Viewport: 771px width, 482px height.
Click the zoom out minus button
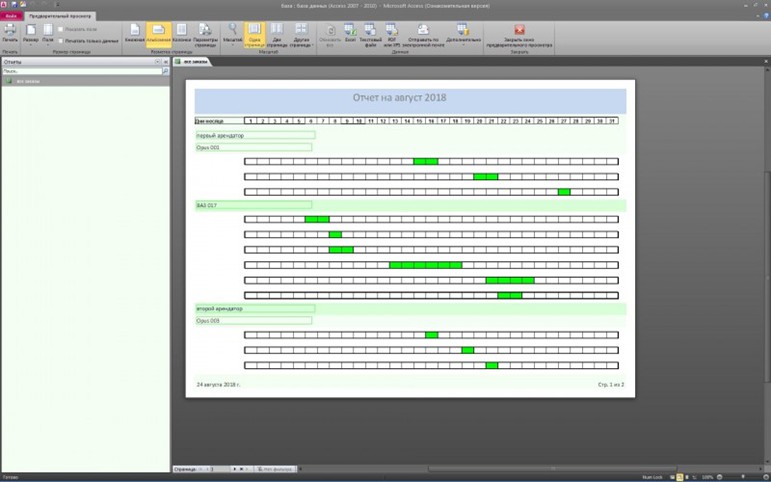click(x=720, y=477)
